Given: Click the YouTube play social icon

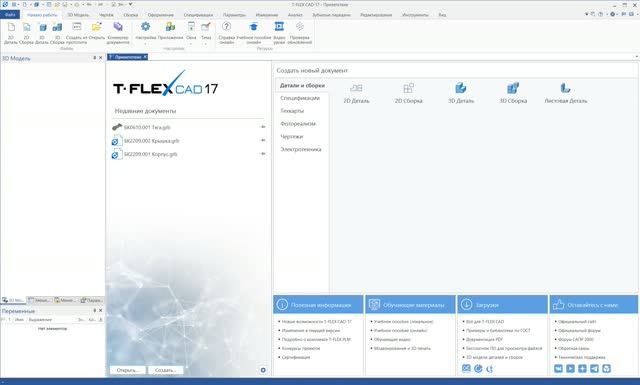Looking at the screenshot, I should pyautogui.click(x=570, y=369).
